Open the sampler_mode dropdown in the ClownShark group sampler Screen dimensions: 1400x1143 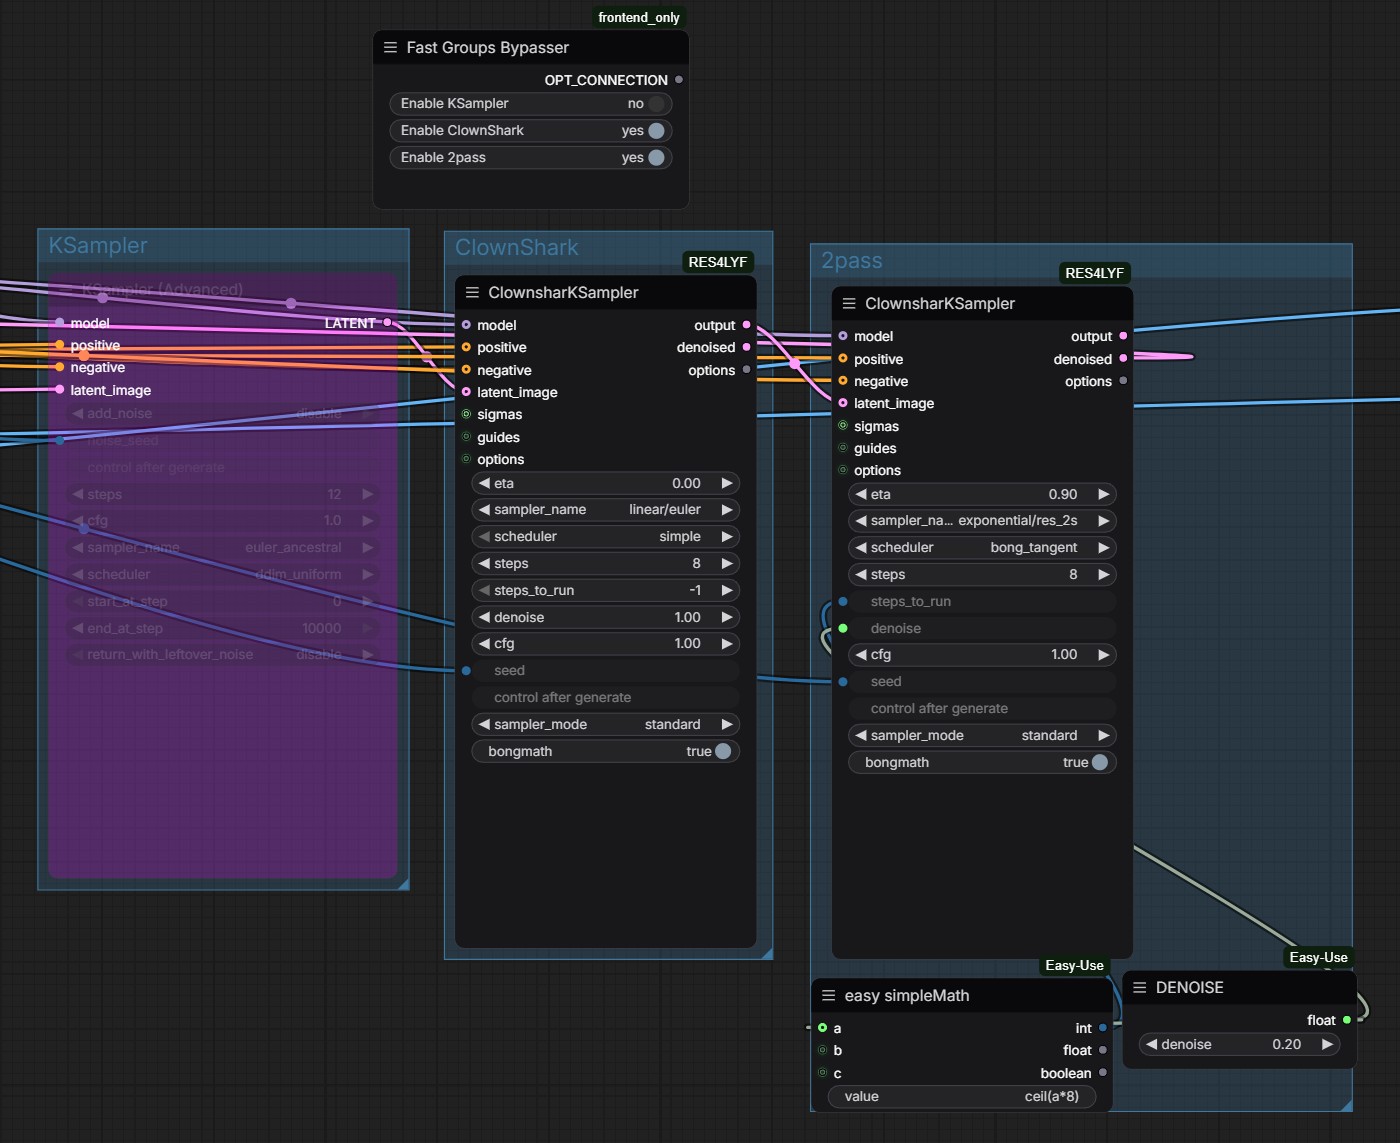pos(606,725)
